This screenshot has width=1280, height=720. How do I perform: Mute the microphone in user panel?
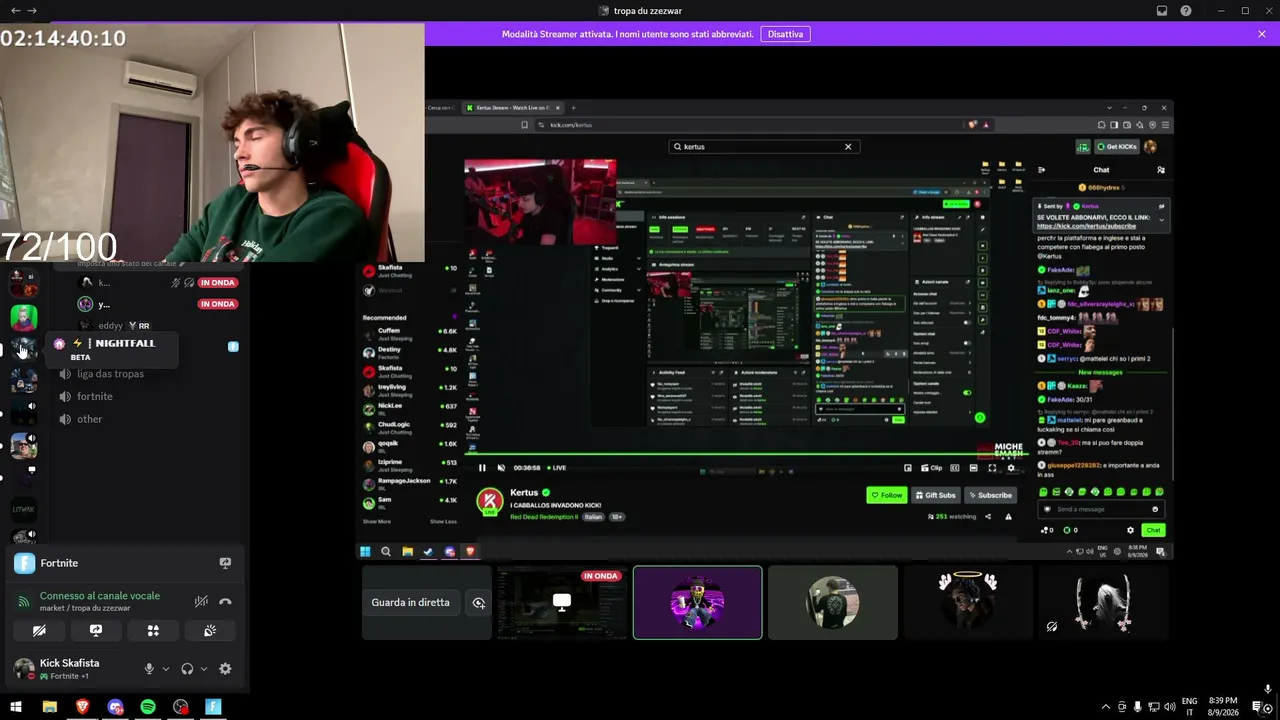149,669
